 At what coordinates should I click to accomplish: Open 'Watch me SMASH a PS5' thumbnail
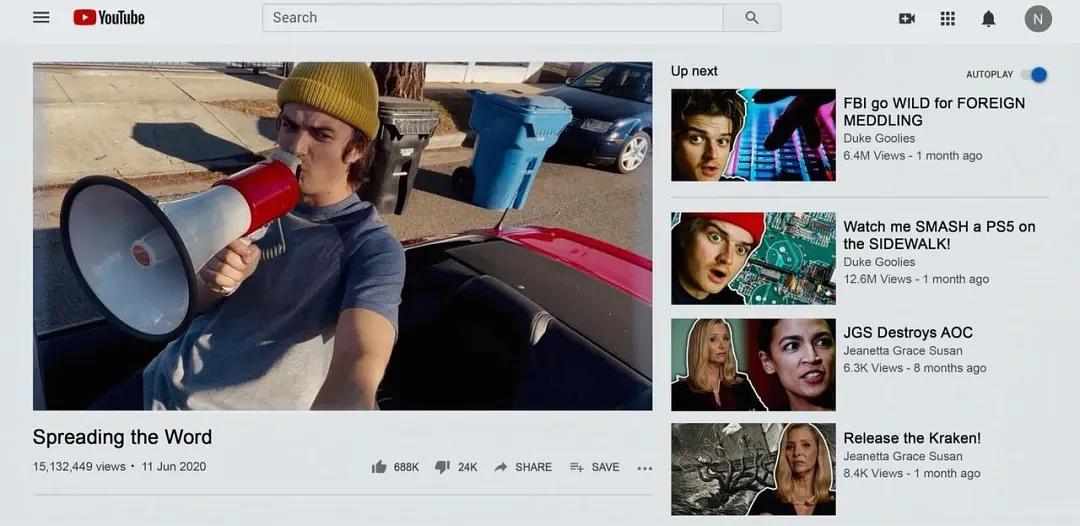[x=753, y=258]
